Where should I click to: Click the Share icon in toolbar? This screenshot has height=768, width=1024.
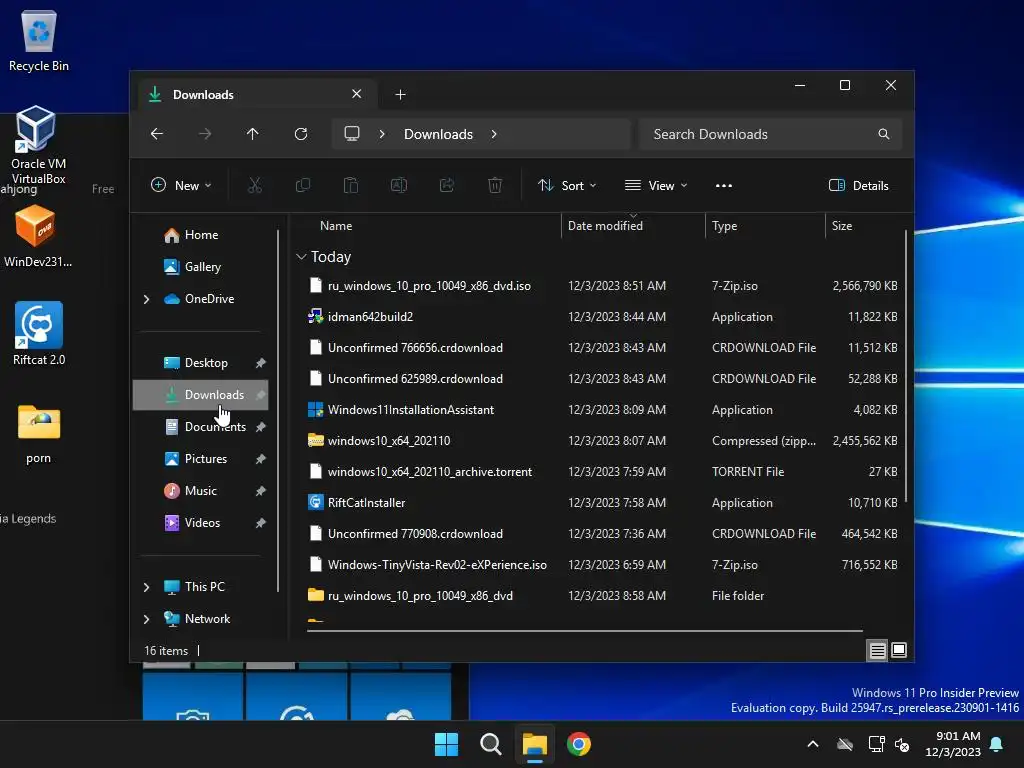coord(447,185)
